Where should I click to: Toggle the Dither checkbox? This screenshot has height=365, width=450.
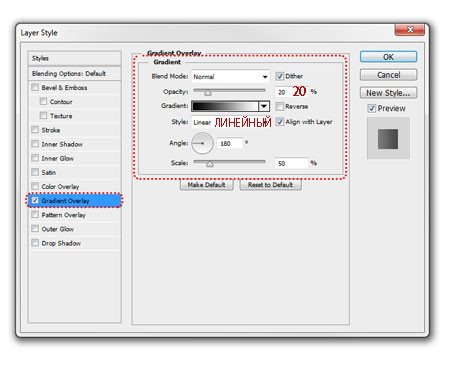click(280, 76)
